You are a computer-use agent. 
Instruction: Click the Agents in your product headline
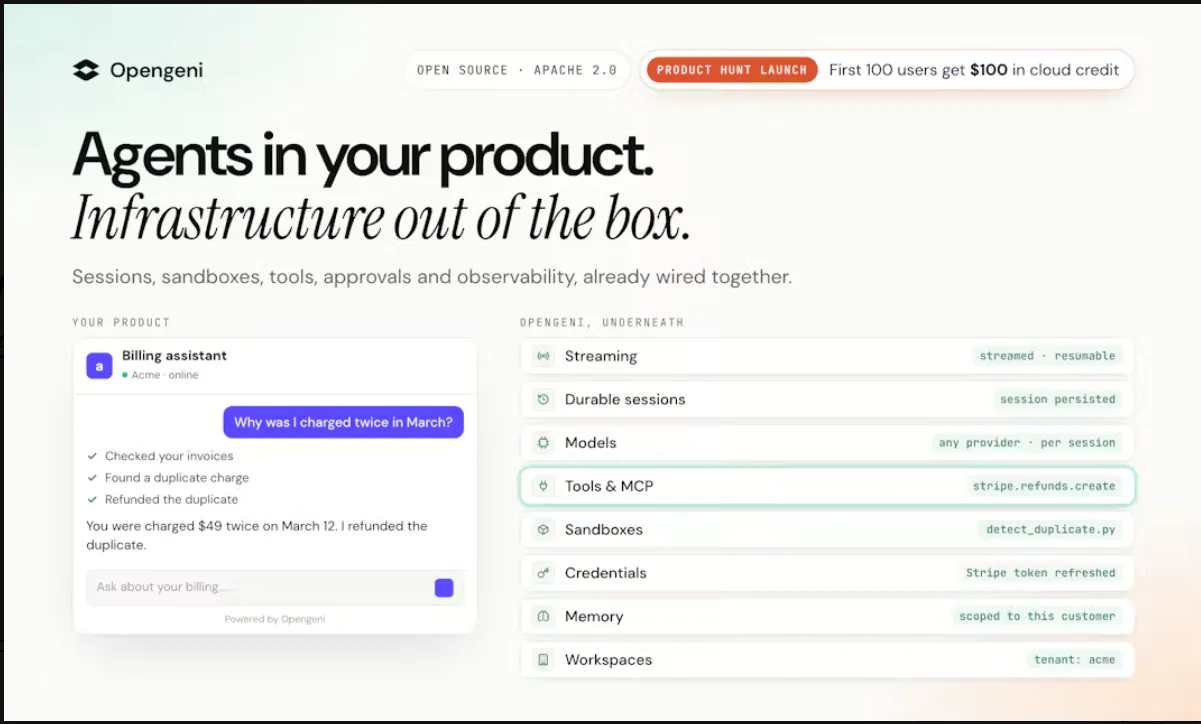(x=363, y=155)
